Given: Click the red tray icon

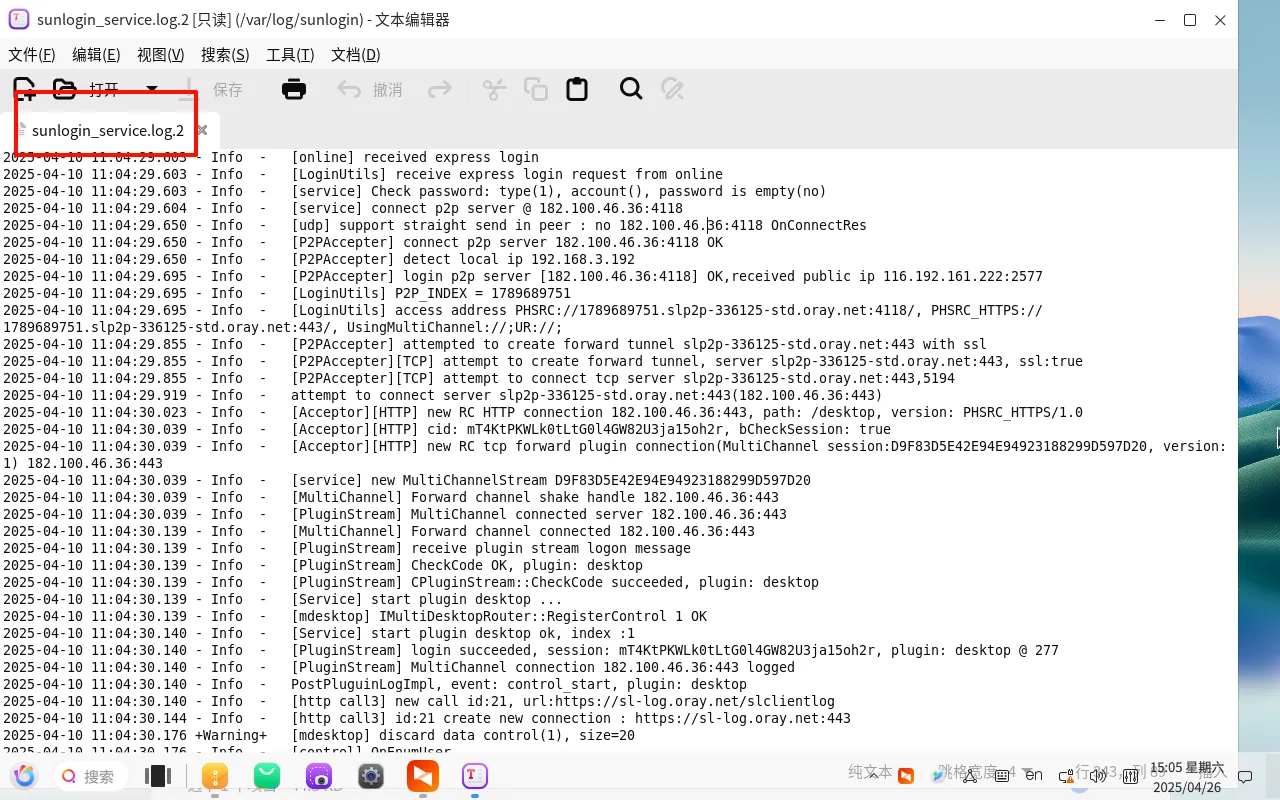Looking at the screenshot, I should (906, 775).
